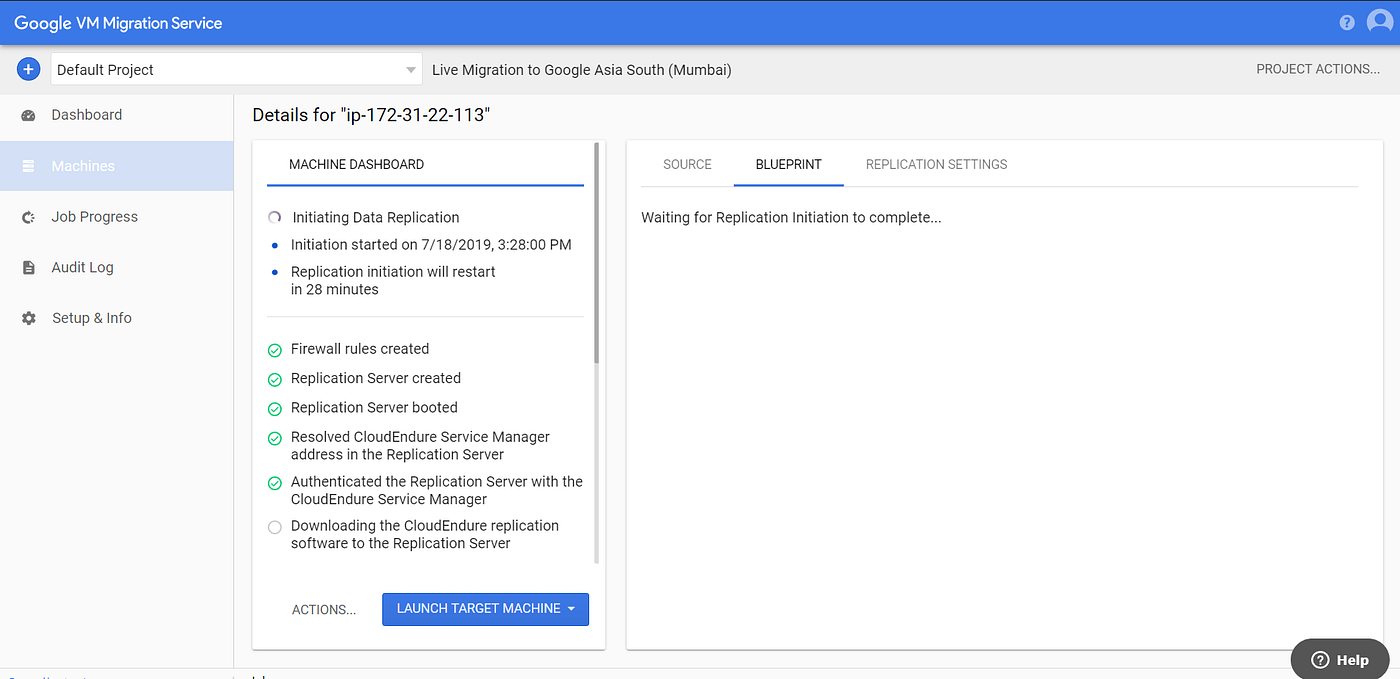
Task: Select the BLUEPRINT tab
Action: (788, 164)
